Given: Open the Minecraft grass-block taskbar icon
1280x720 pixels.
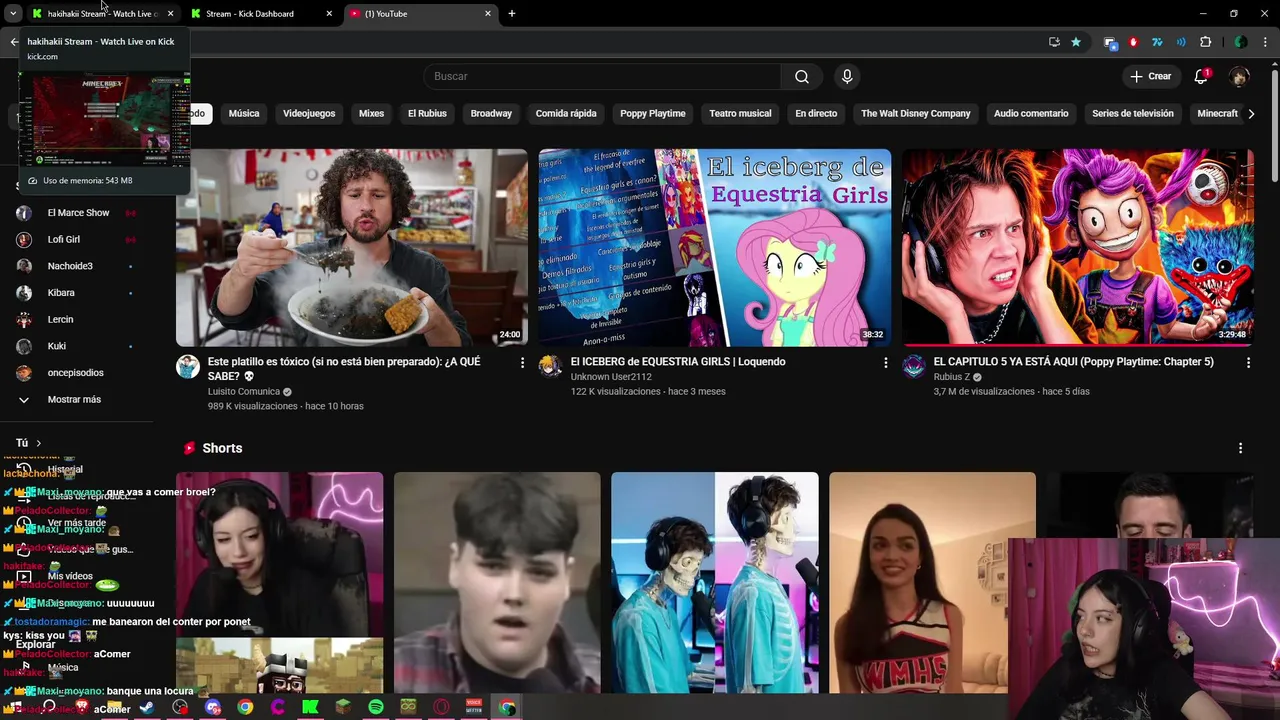Looking at the screenshot, I should pos(343,707).
